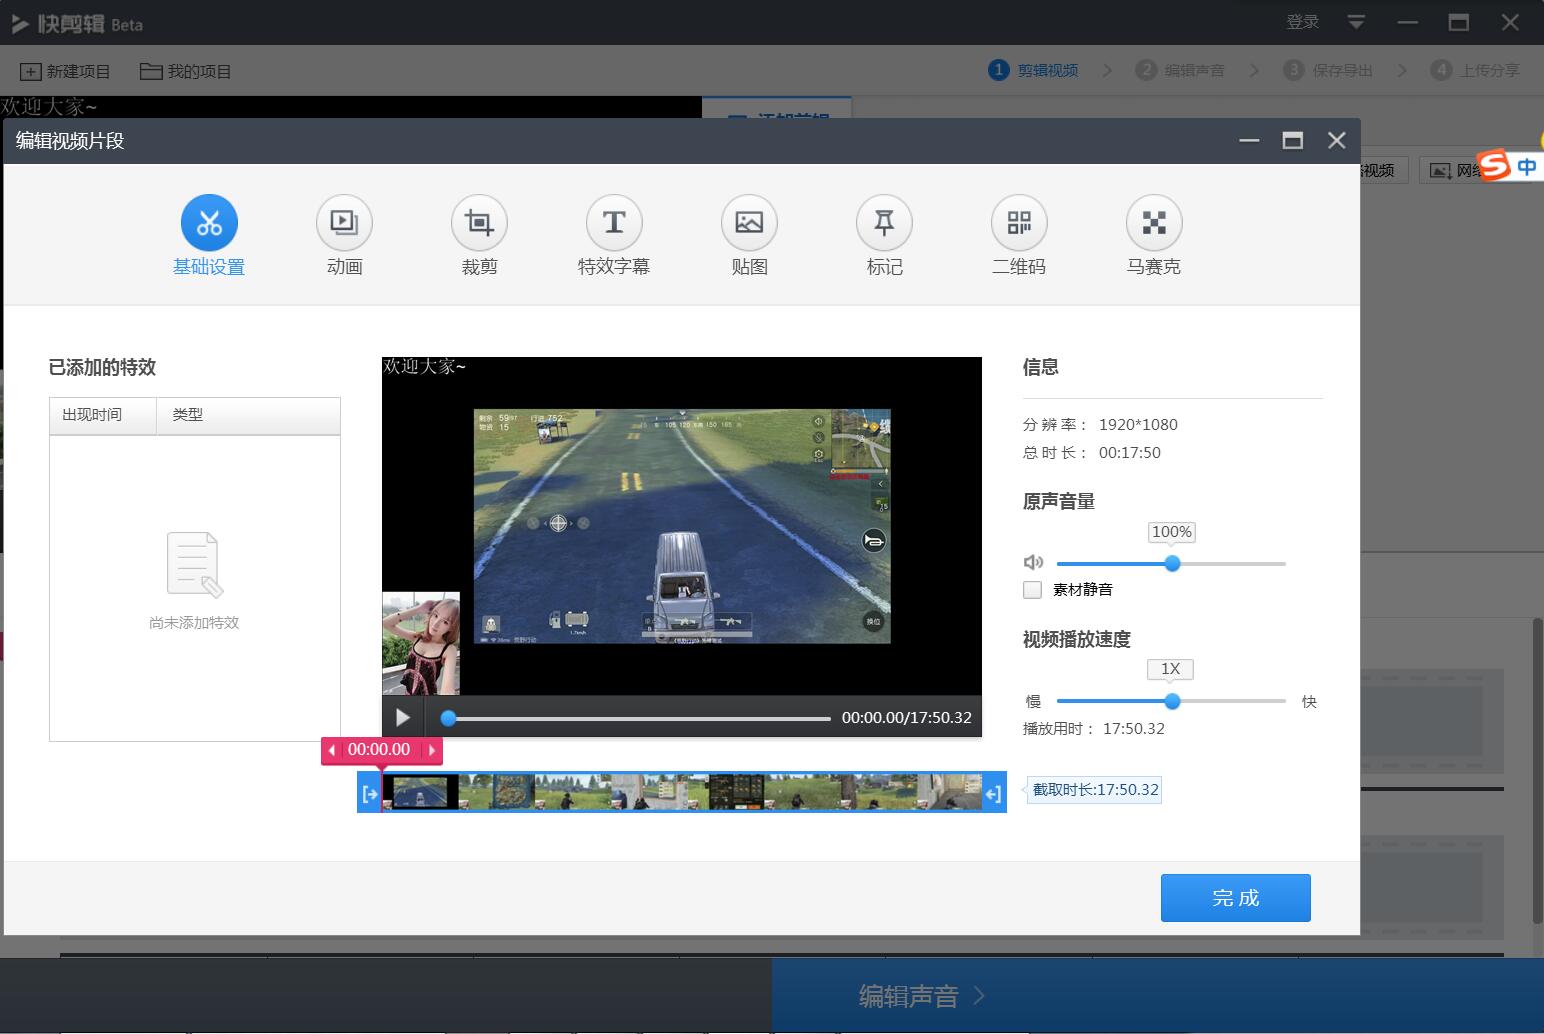The image size is (1544, 1034).
Task: Open the 贴图 sticker tool
Action: point(749,222)
